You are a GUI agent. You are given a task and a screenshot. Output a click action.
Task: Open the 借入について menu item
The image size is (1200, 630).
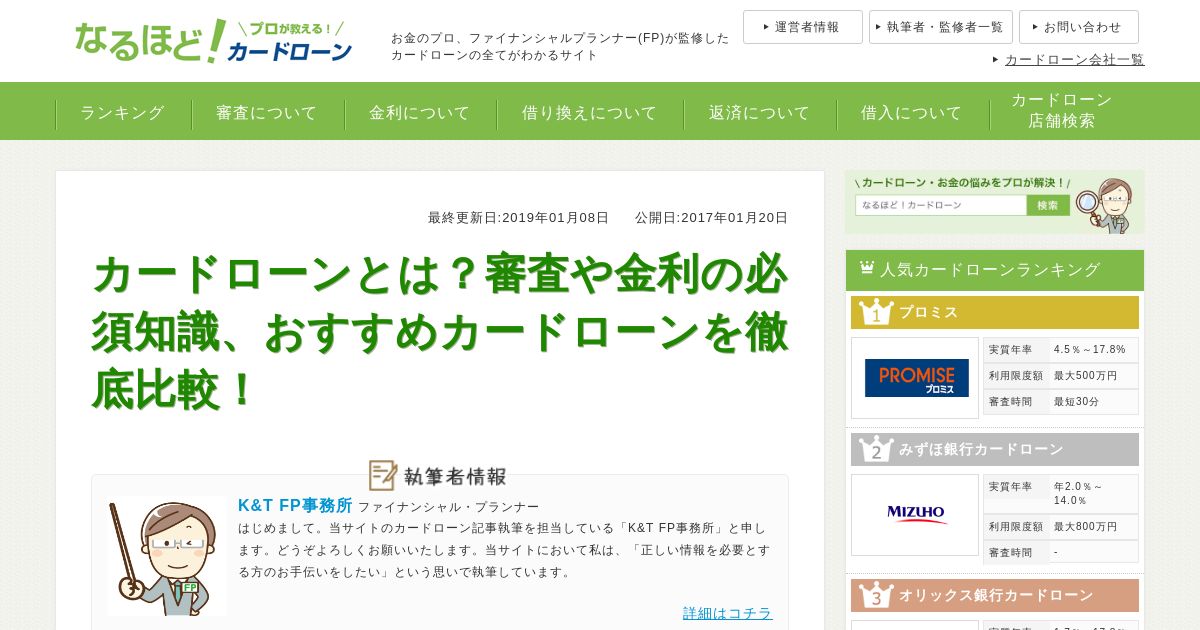pos(912,113)
